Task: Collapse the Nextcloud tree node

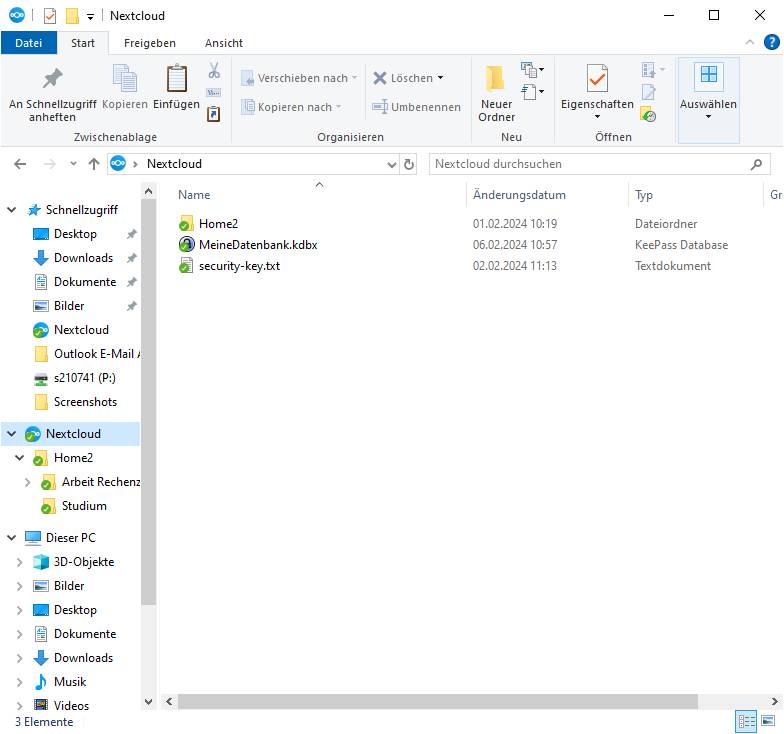Action: coord(12,434)
